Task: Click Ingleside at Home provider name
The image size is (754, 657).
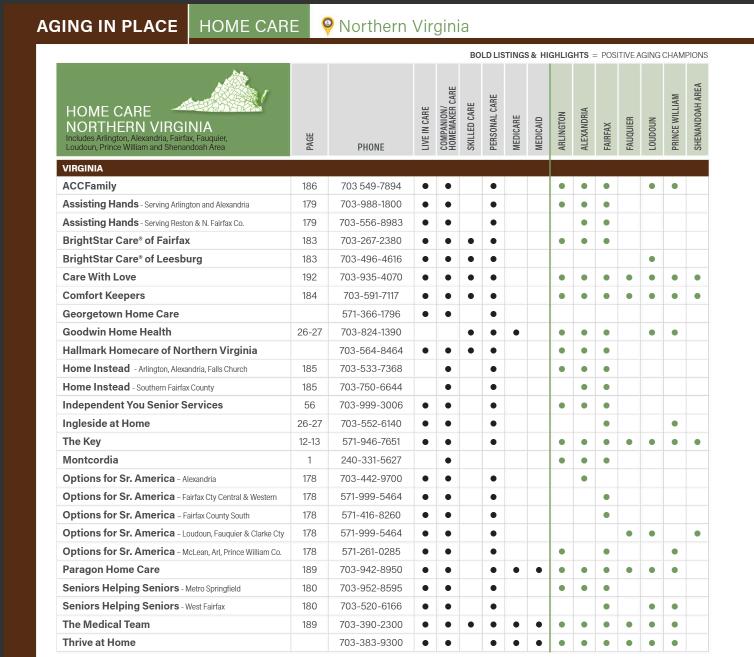Action: click(x=106, y=423)
